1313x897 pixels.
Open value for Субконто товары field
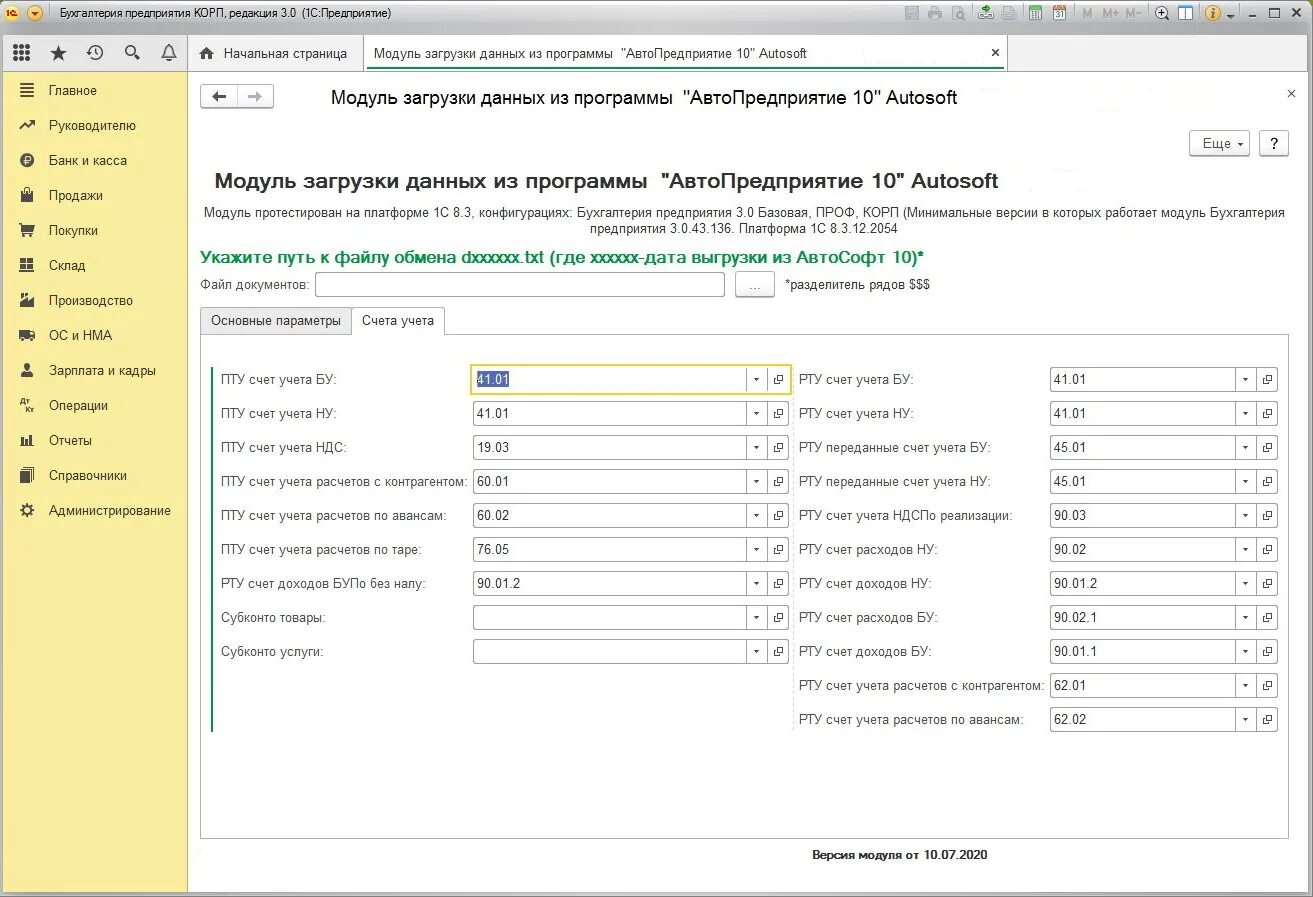(x=779, y=618)
